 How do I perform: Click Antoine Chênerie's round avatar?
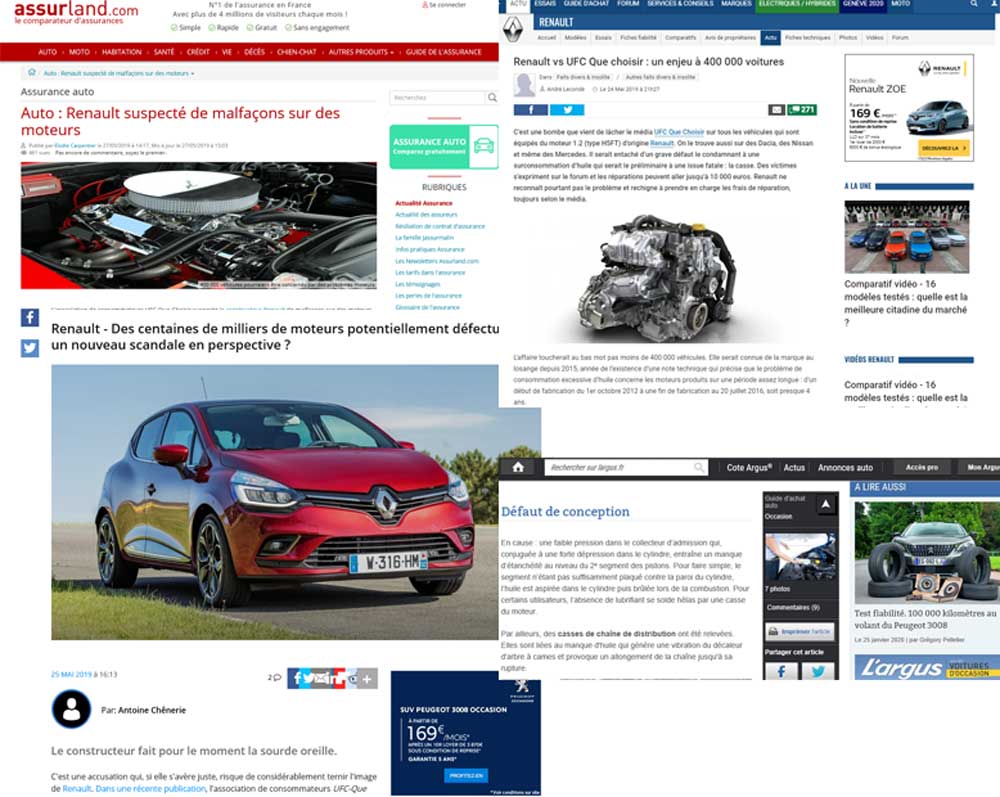coord(71,709)
